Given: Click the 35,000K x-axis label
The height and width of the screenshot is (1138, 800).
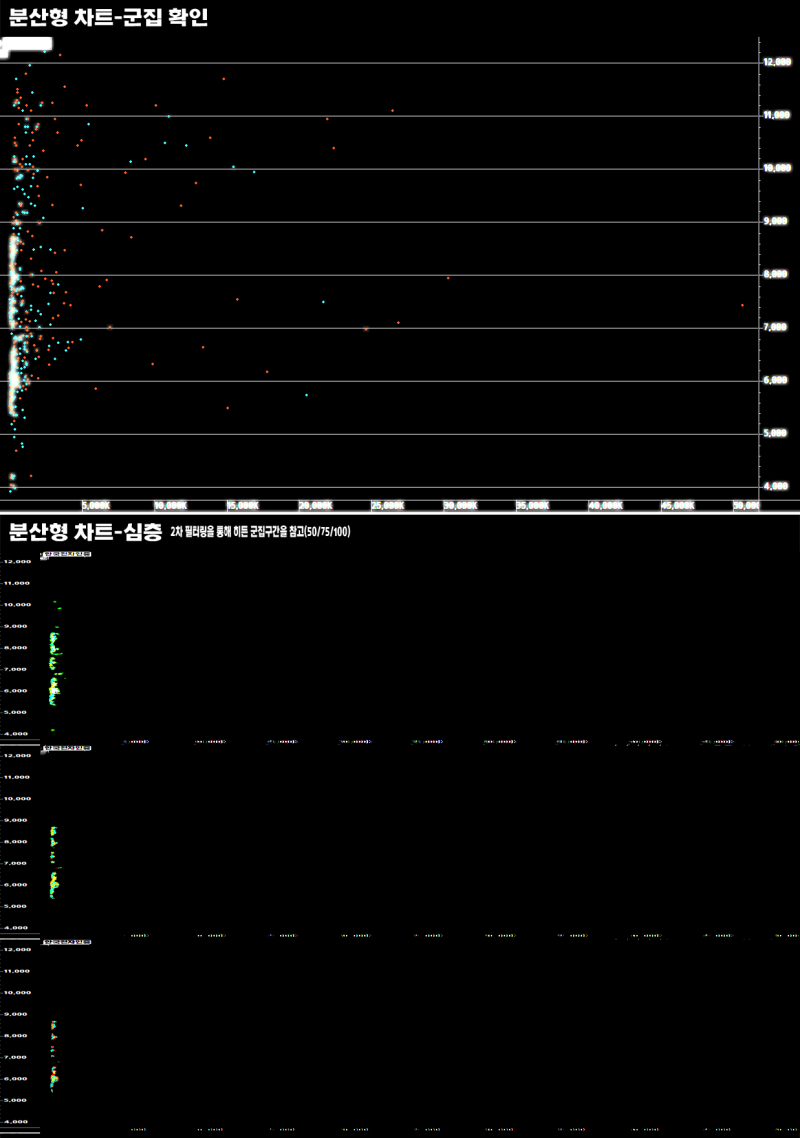Looking at the screenshot, I should (534, 506).
